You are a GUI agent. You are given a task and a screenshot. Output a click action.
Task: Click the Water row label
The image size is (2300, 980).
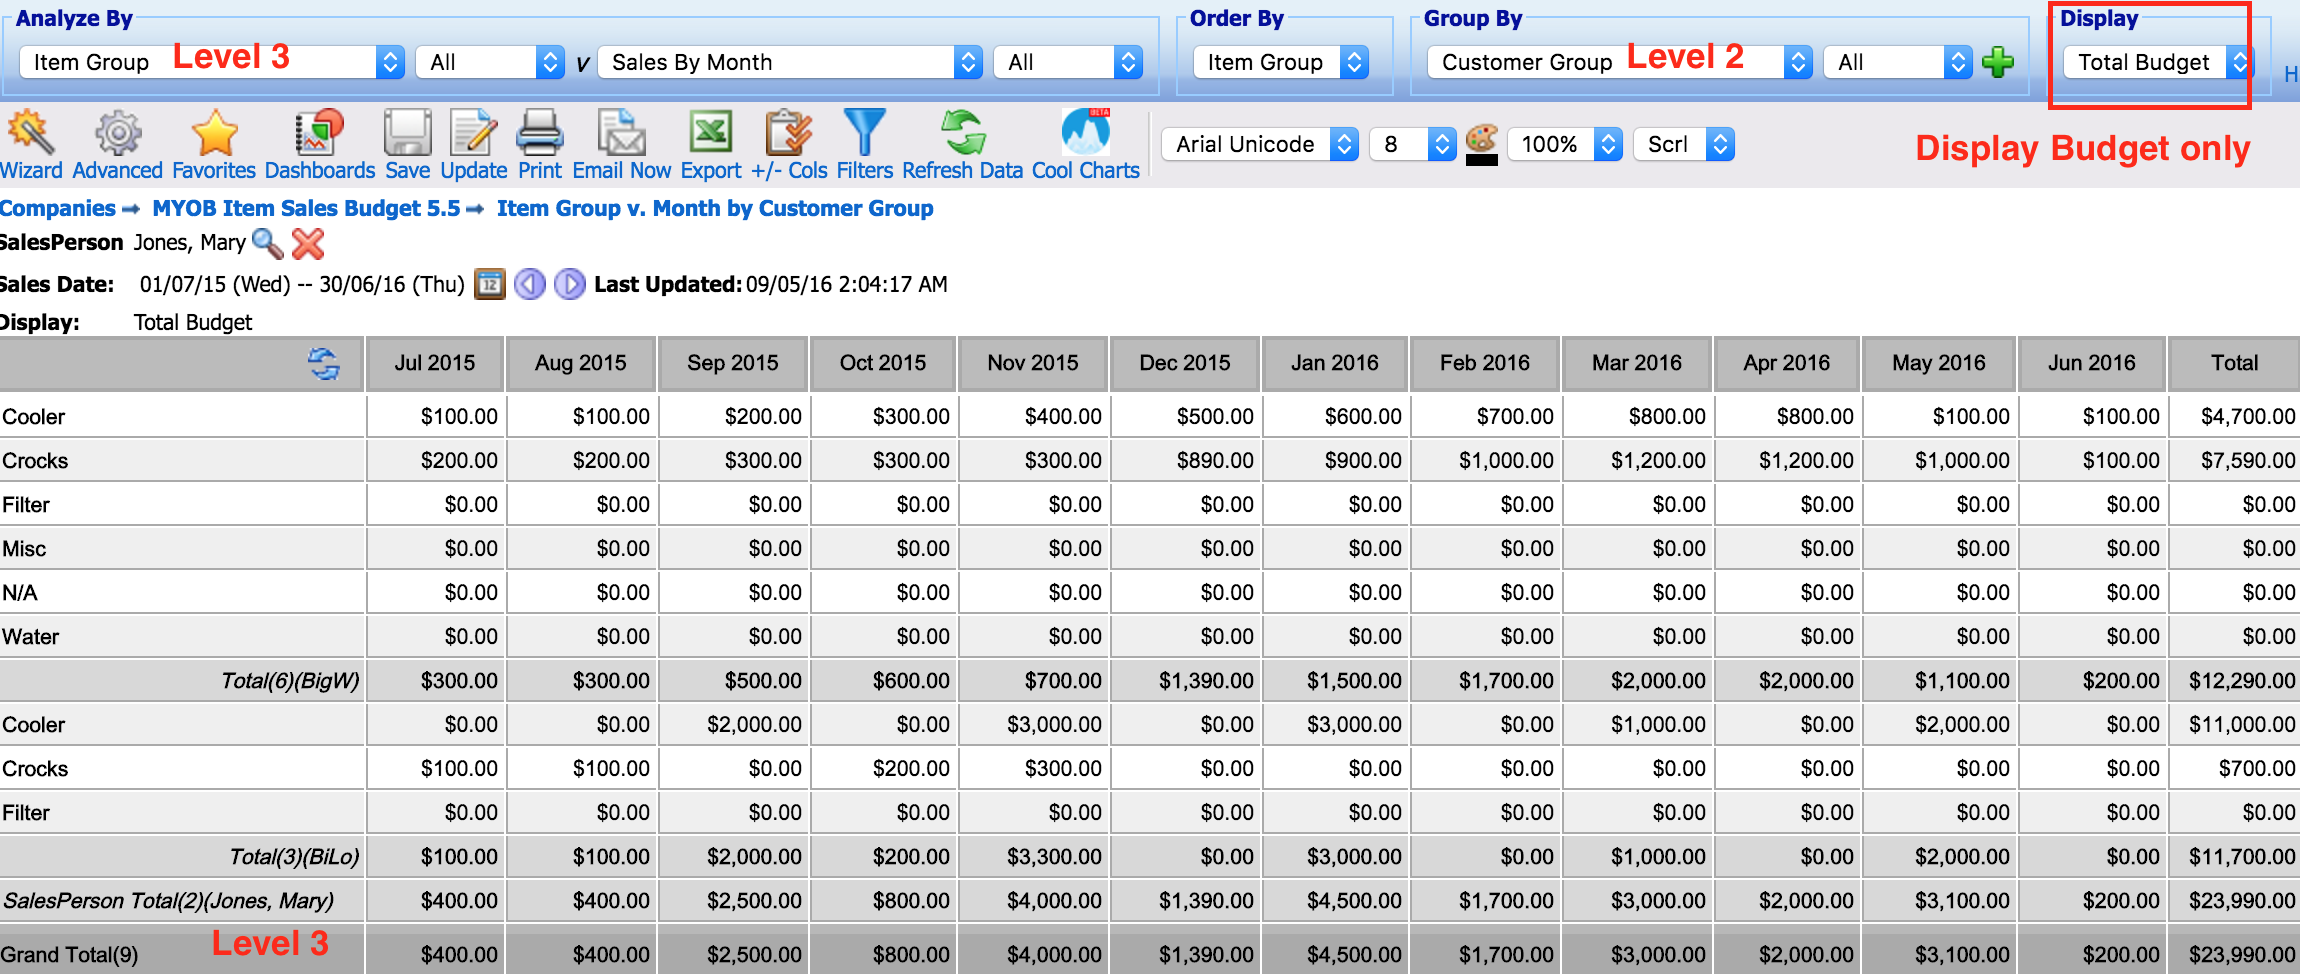pyautogui.click(x=31, y=637)
